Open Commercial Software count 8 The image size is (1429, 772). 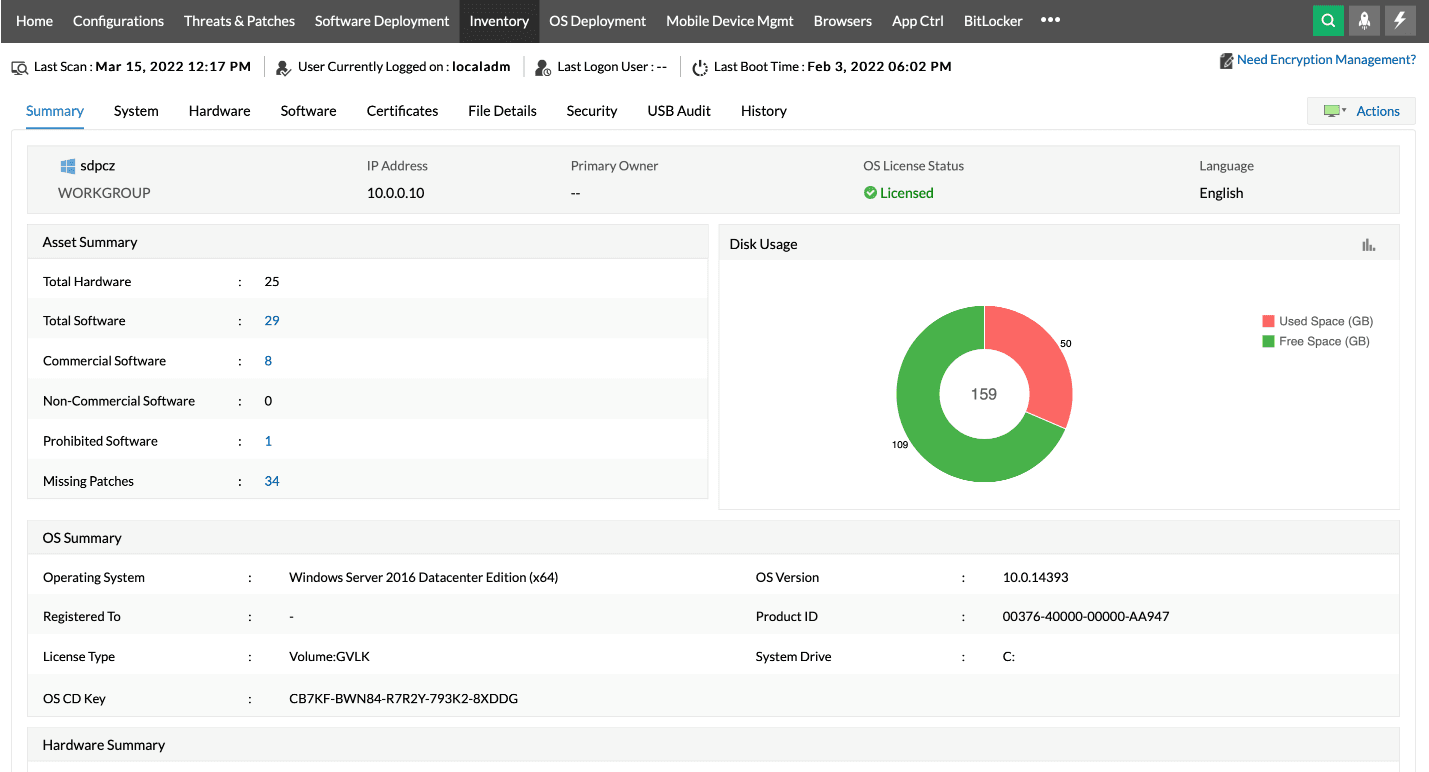(268, 361)
